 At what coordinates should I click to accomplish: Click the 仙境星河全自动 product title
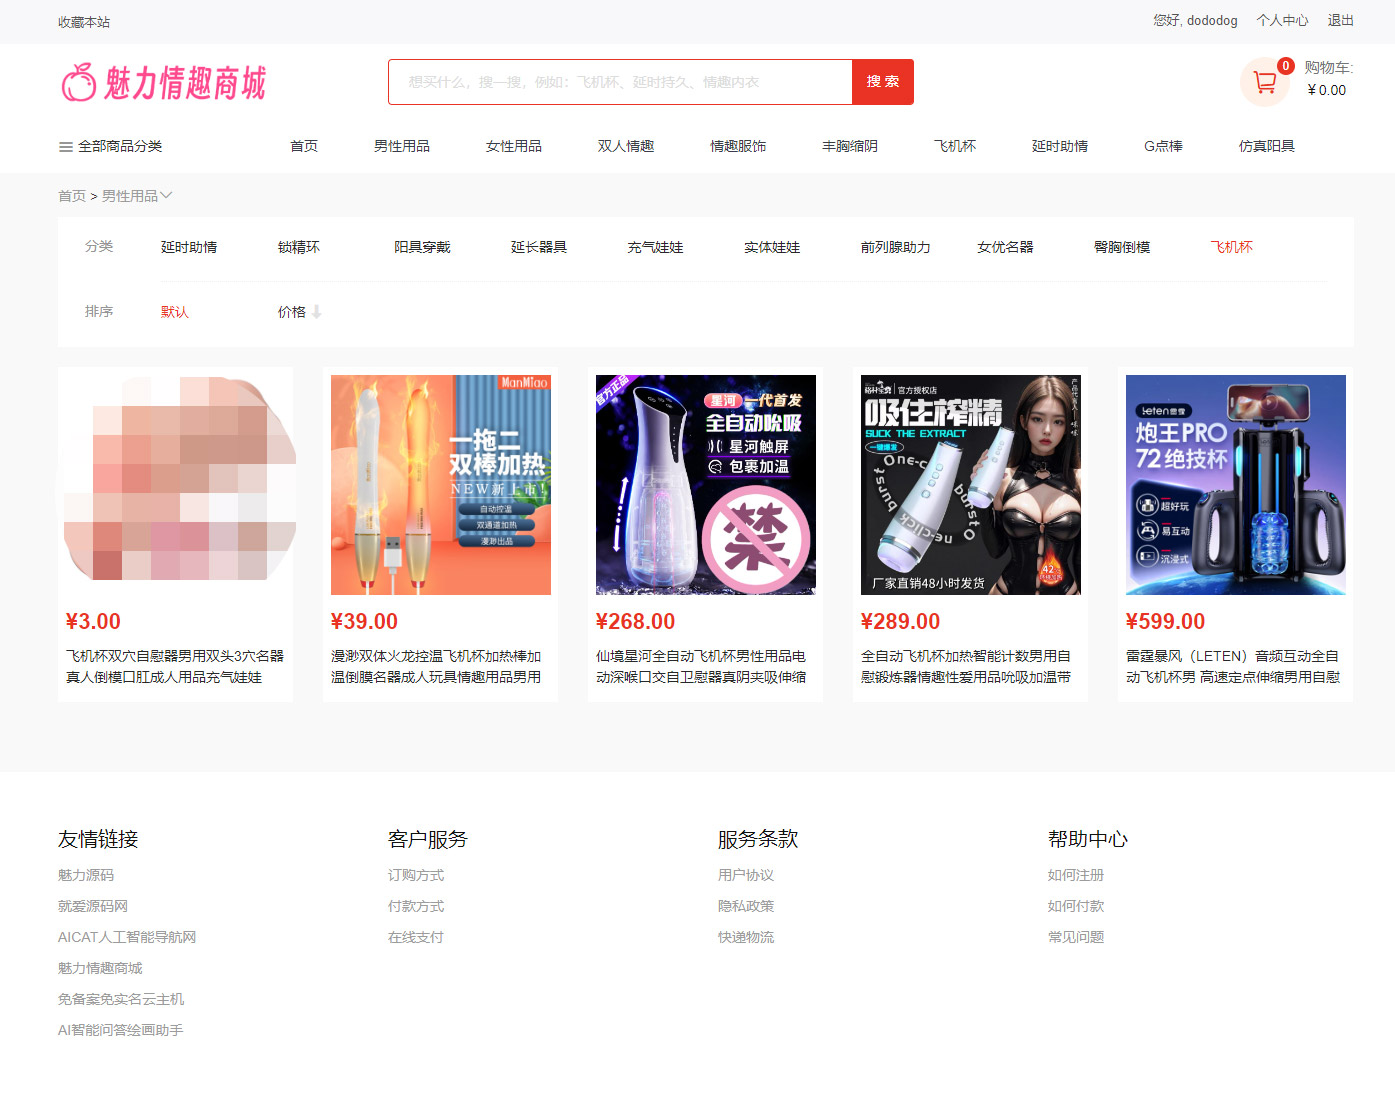701,667
